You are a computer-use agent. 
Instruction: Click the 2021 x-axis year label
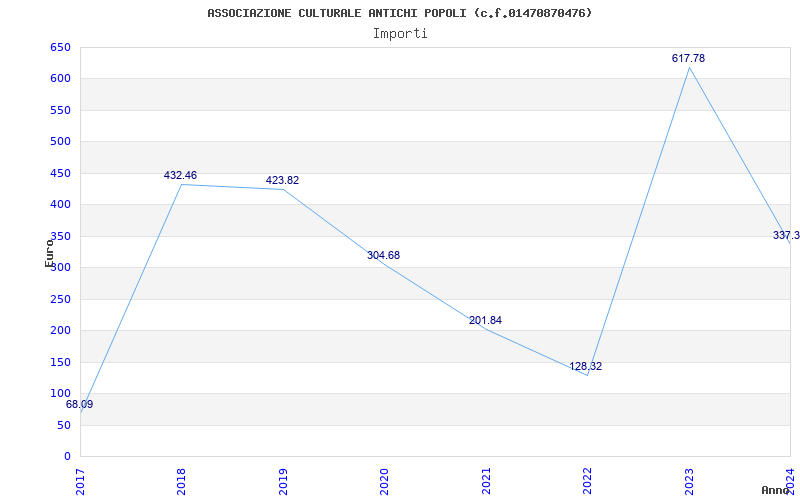(486, 481)
